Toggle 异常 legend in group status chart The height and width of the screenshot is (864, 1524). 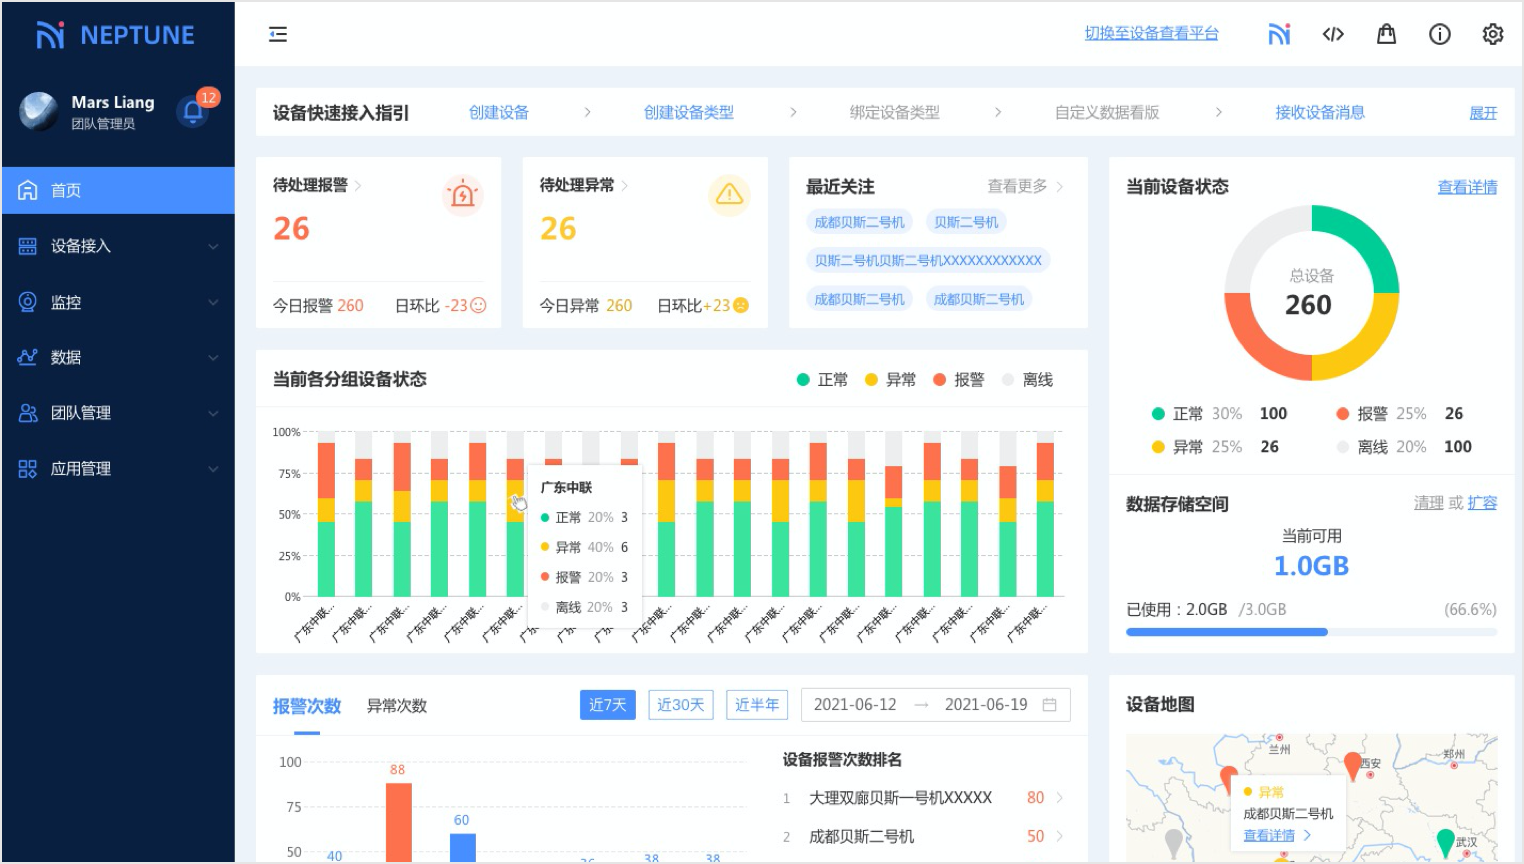890,380
